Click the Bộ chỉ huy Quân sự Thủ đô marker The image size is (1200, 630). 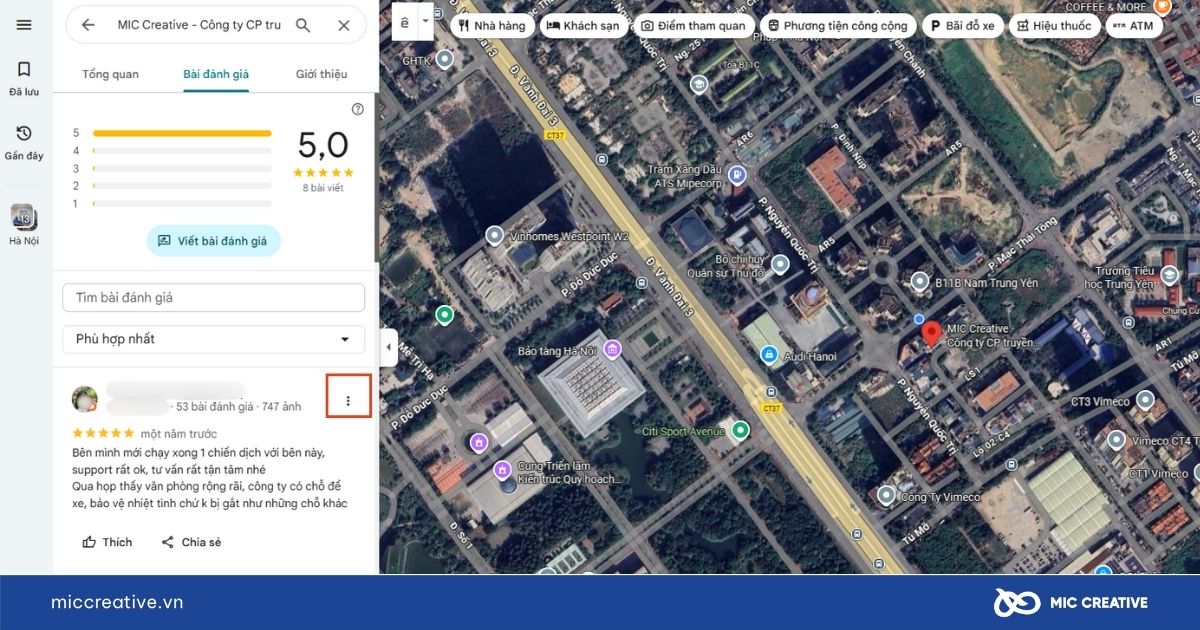coord(781,265)
